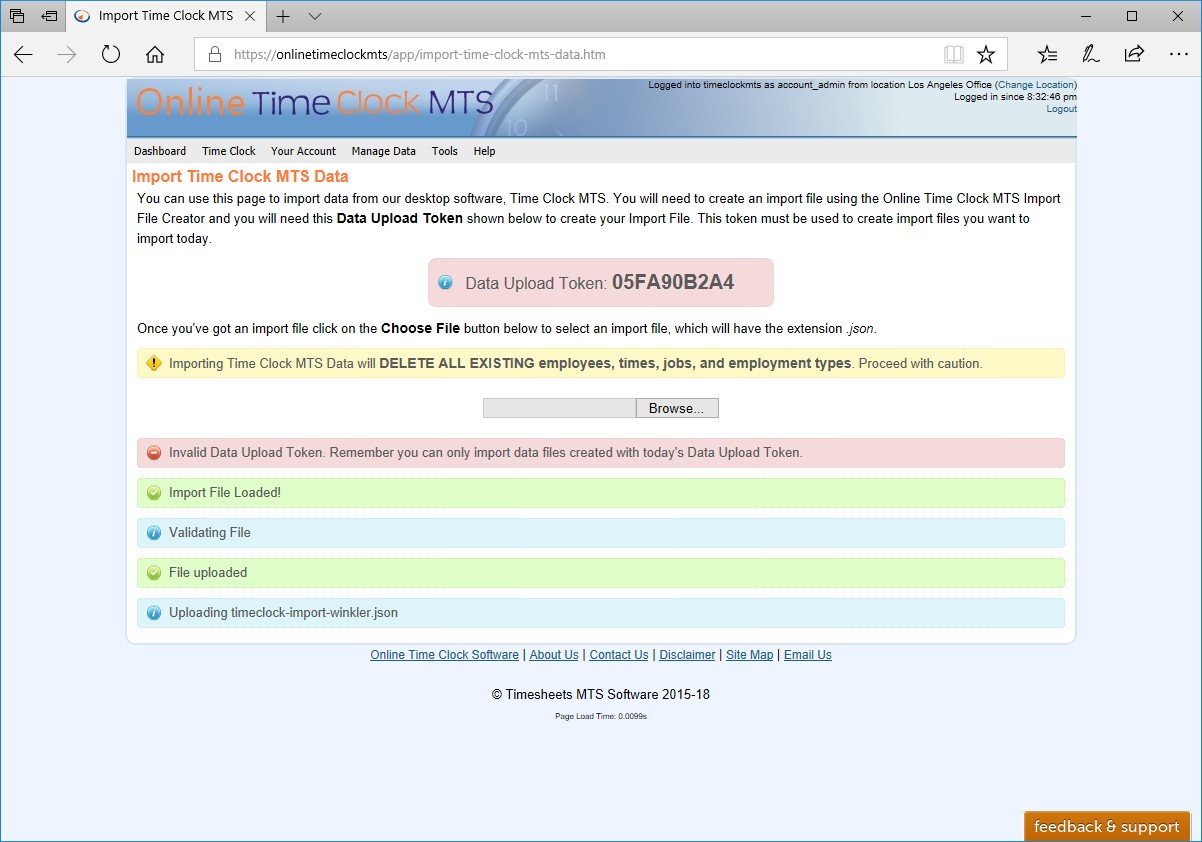Open the Online Time Clock Software link
Screen dimensions: 1202x842
tap(444, 655)
